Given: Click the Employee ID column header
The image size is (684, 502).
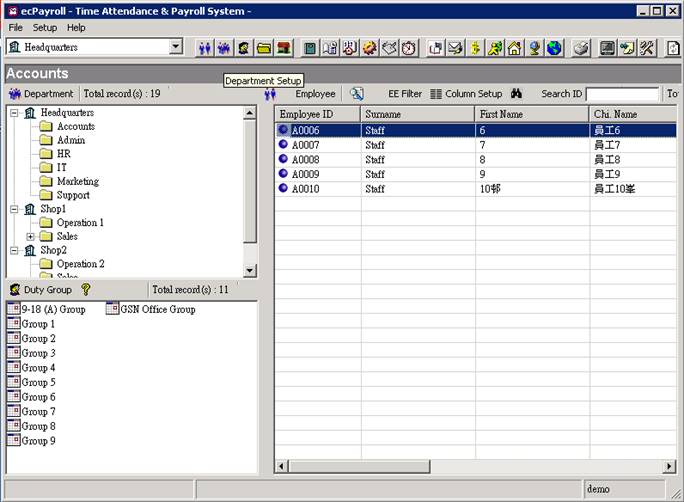Looking at the screenshot, I should (318, 114).
